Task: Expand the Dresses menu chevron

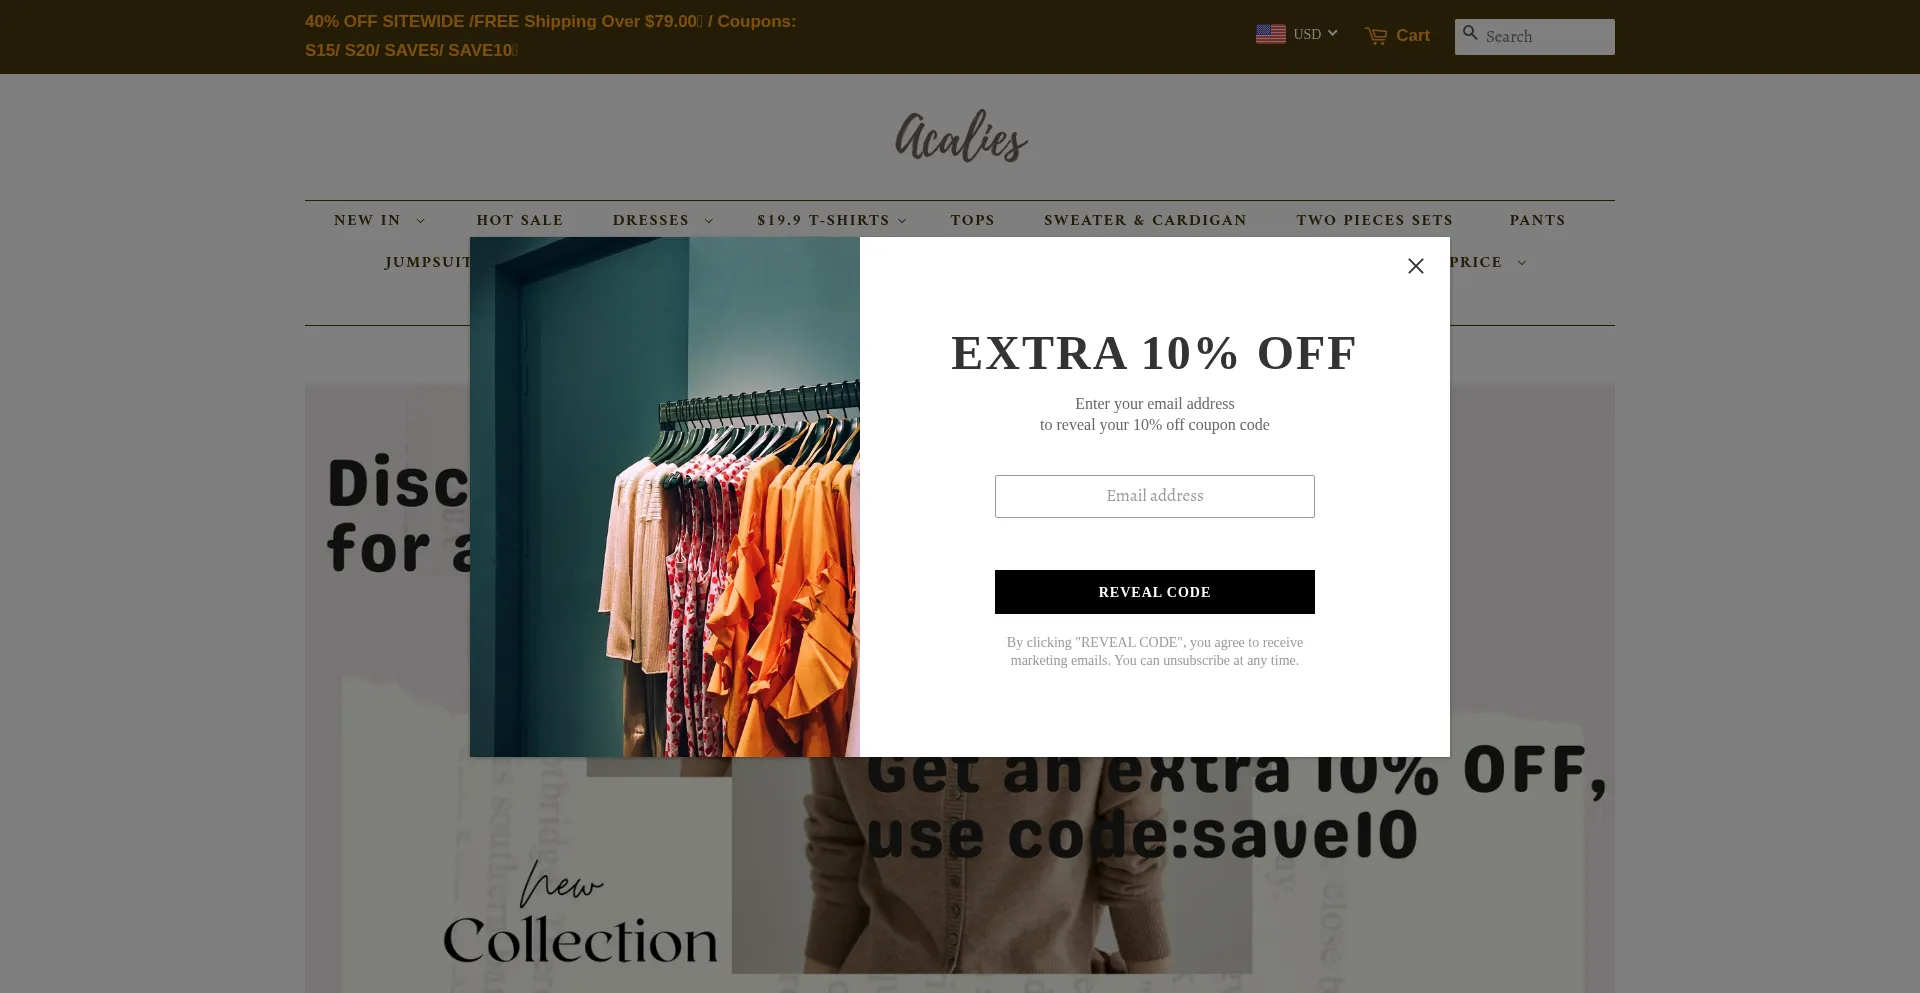Action: tap(709, 221)
